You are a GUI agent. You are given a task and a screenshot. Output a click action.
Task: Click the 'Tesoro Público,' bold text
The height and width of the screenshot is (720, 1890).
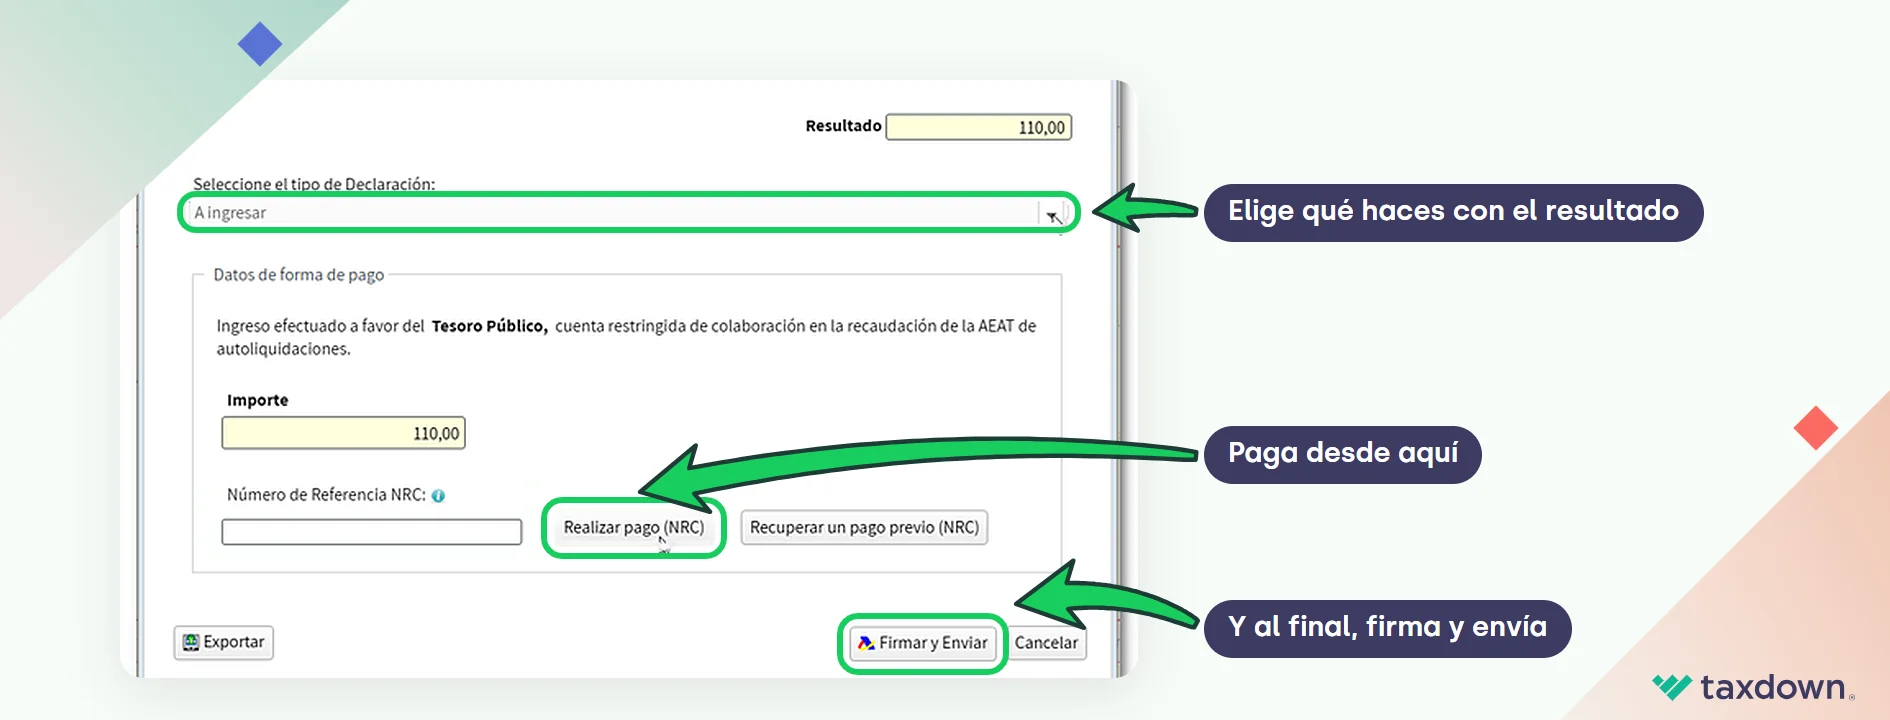tap(490, 326)
